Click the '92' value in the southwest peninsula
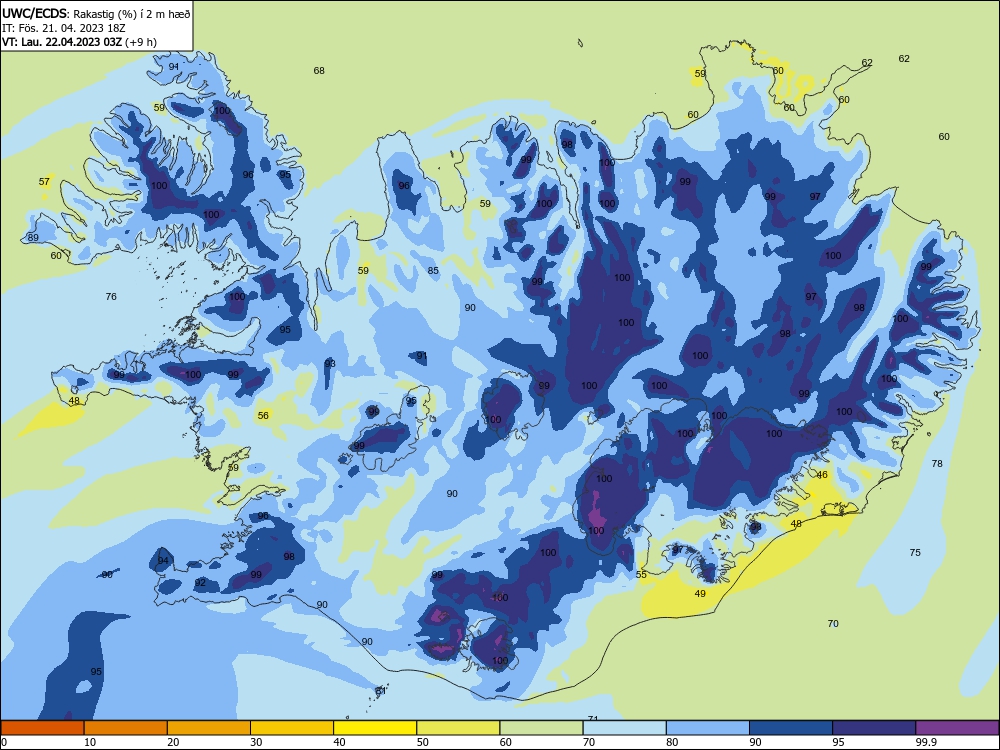The image size is (1000, 750). pos(200,583)
